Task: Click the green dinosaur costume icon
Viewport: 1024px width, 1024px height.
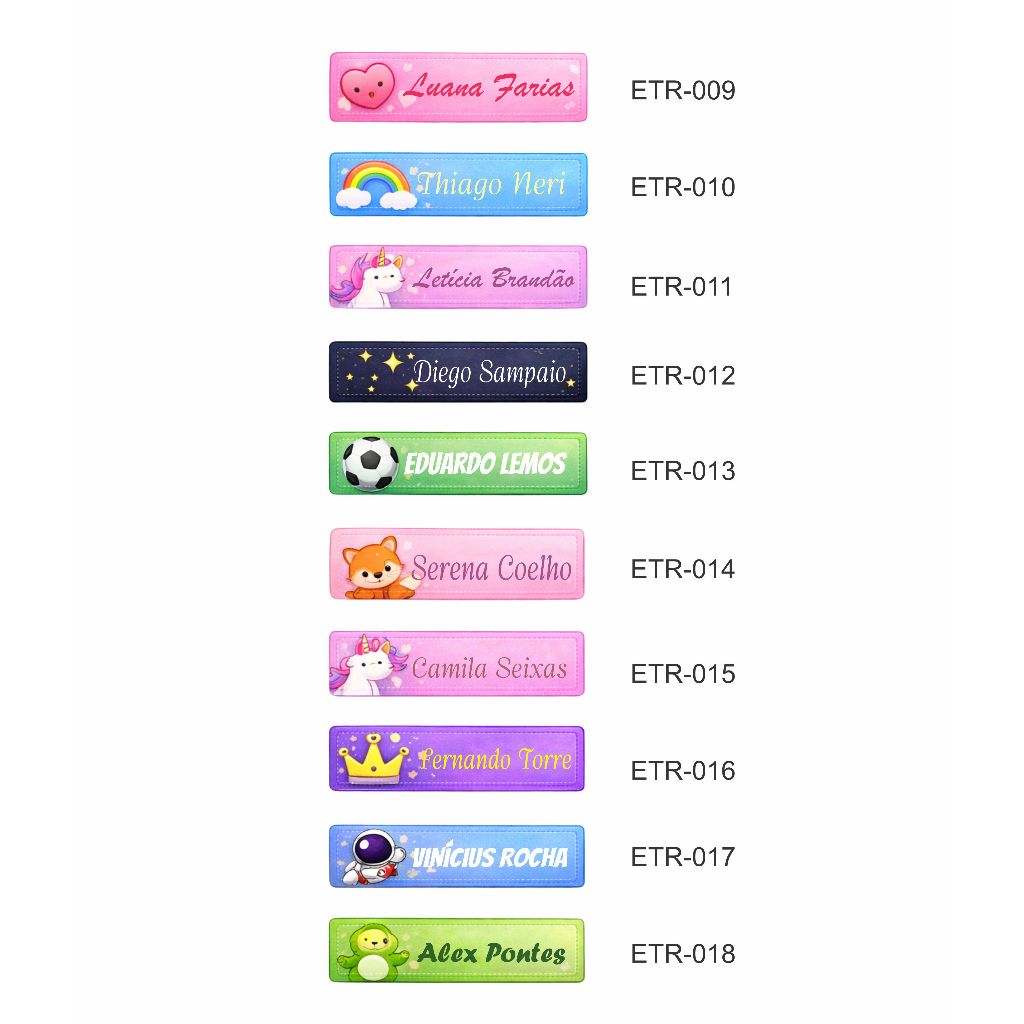Action: tap(371, 952)
